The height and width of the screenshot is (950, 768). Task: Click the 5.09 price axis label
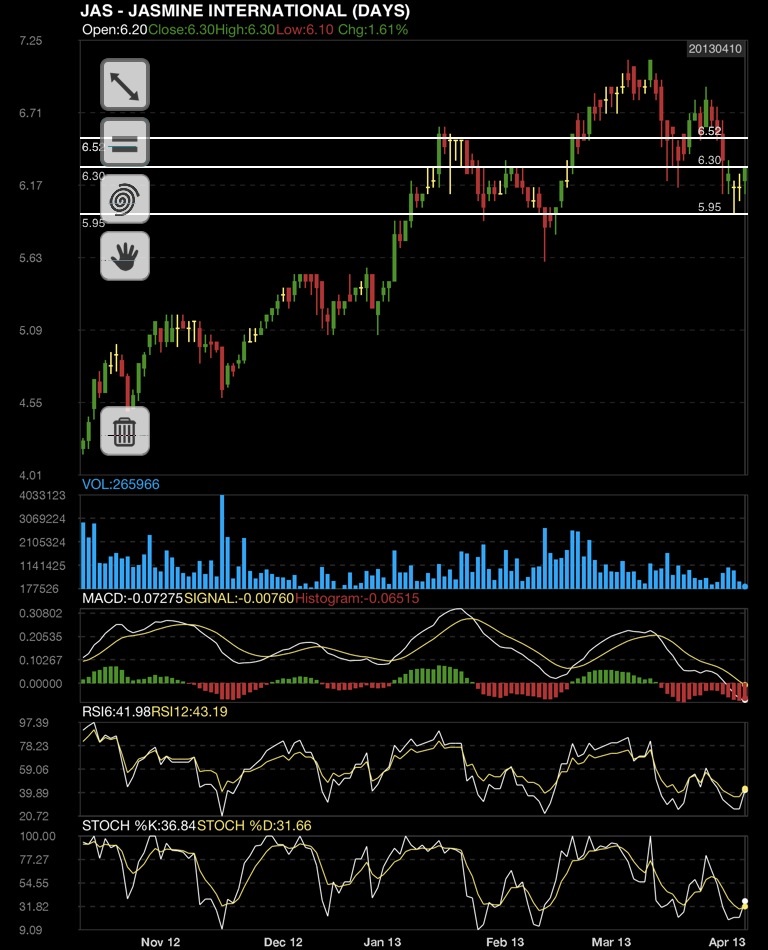click(30, 330)
